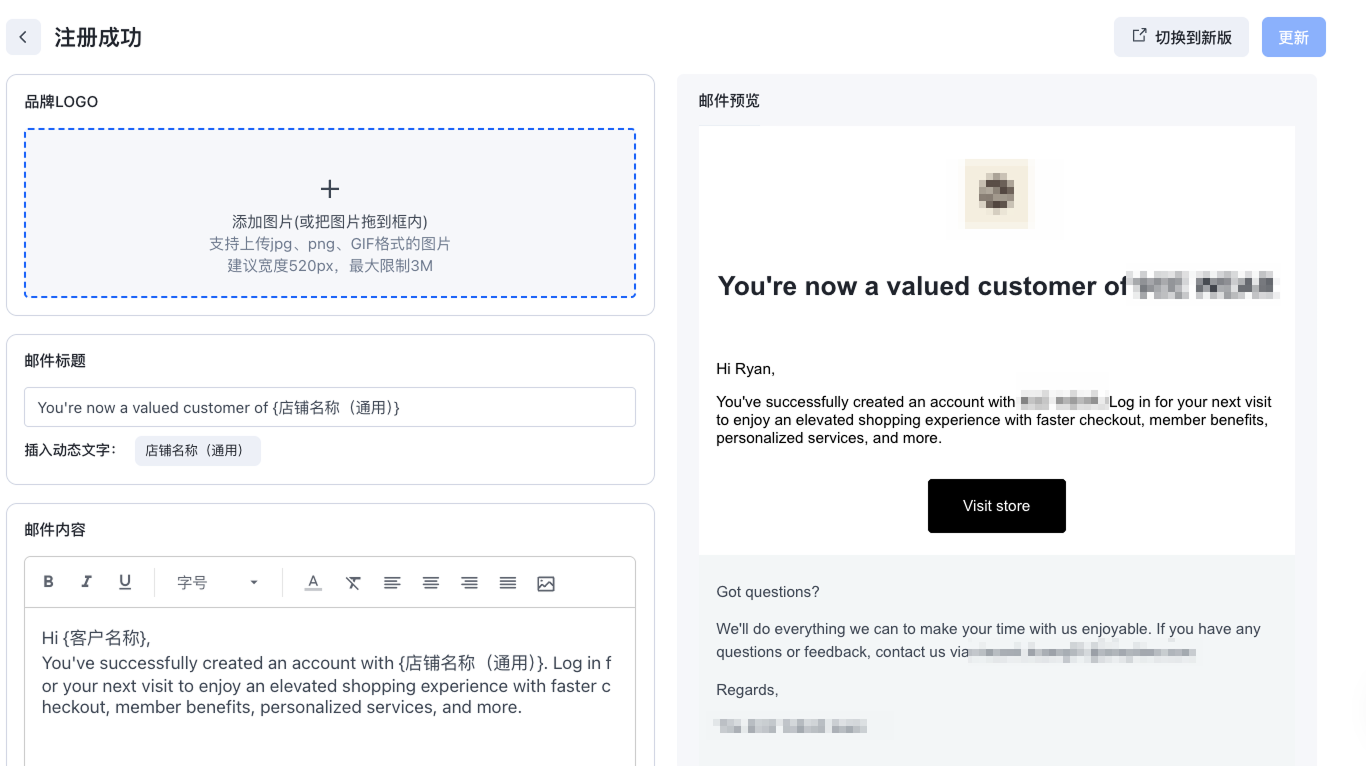The image size is (1366, 766).
Task: Align text to the right
Action: [469, 583]
